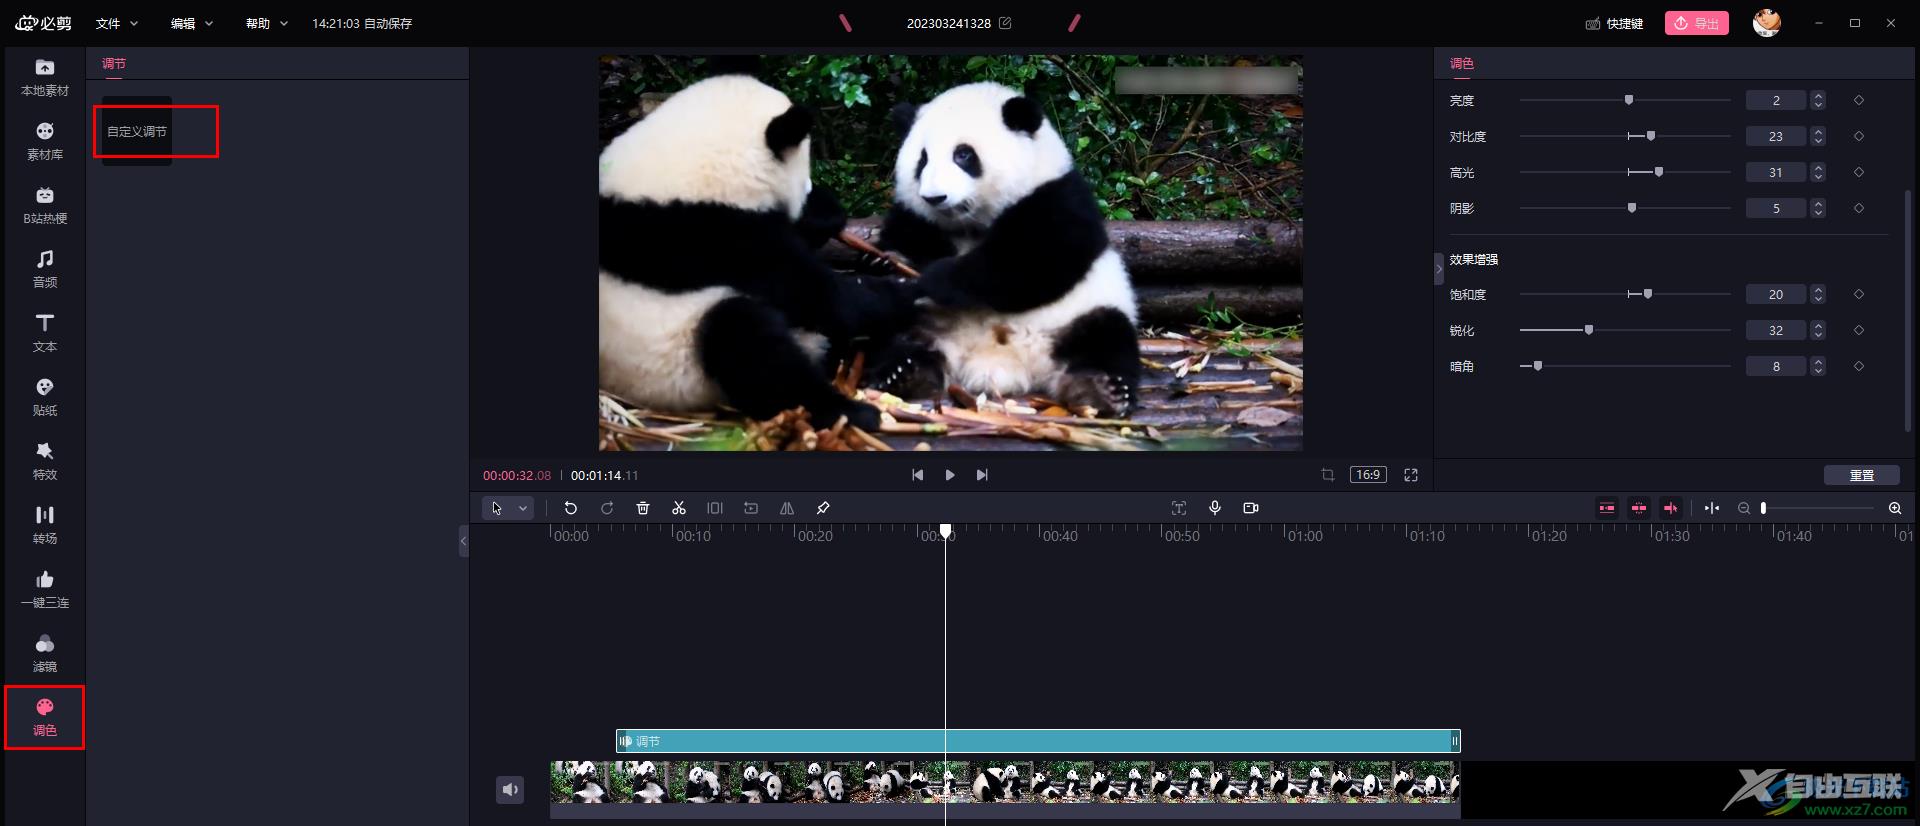Open the 转场 transitions panel
Screen dimensions: 1920x826
[45, 525]
